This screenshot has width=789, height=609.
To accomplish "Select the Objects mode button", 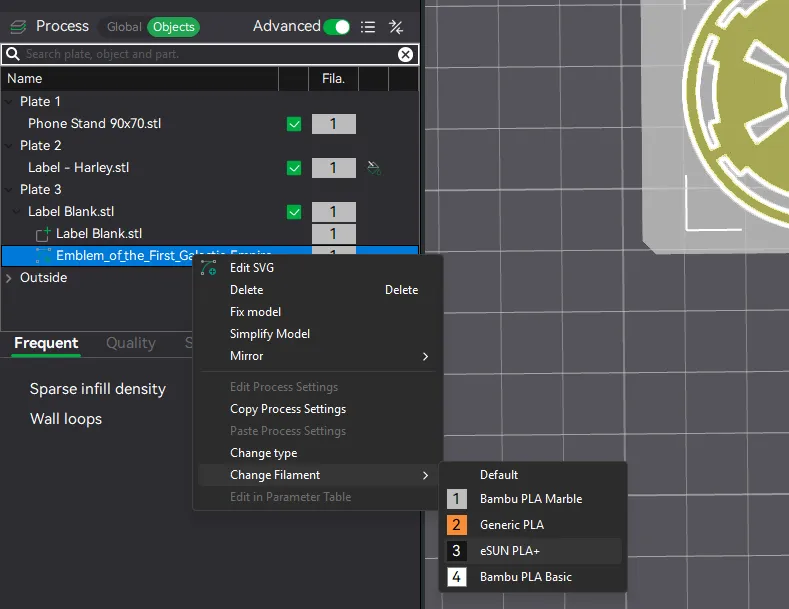I will 174,27.
